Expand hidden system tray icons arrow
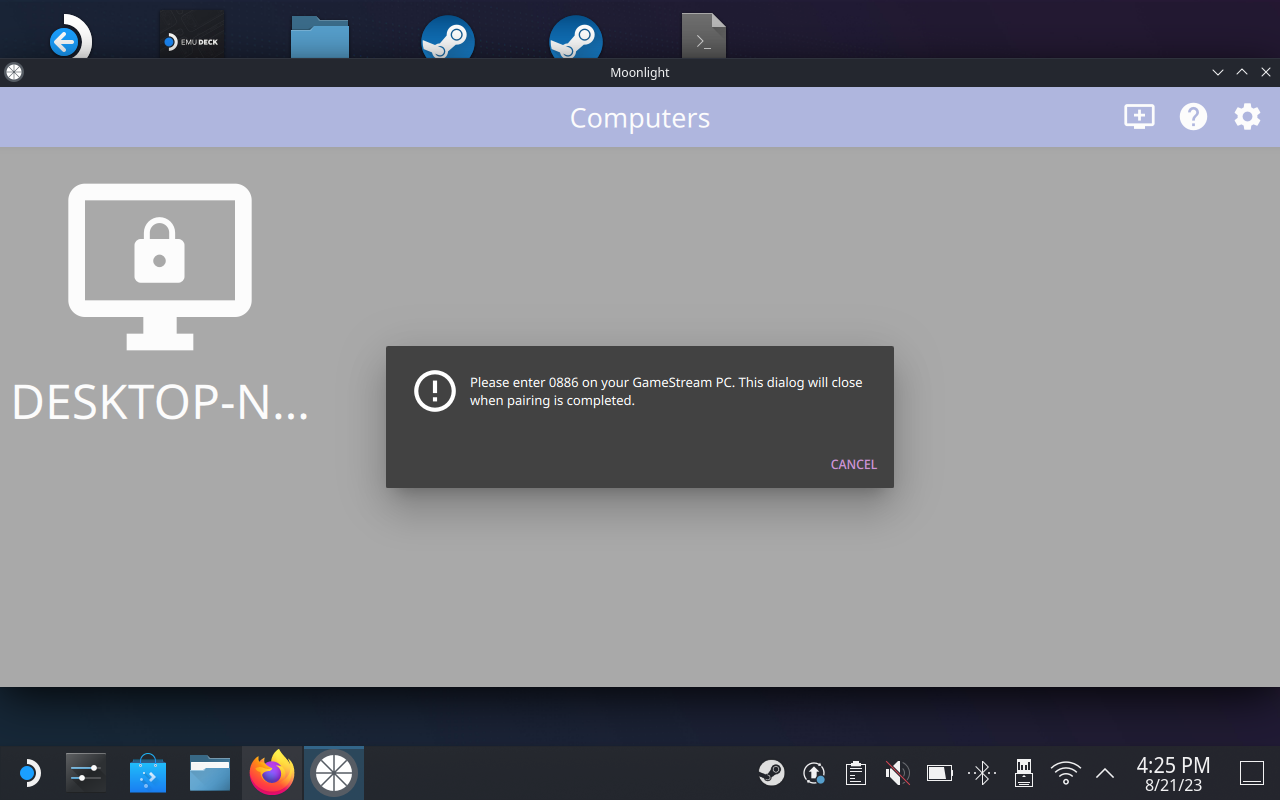 pyautogui.click(x=1105, y=773)
